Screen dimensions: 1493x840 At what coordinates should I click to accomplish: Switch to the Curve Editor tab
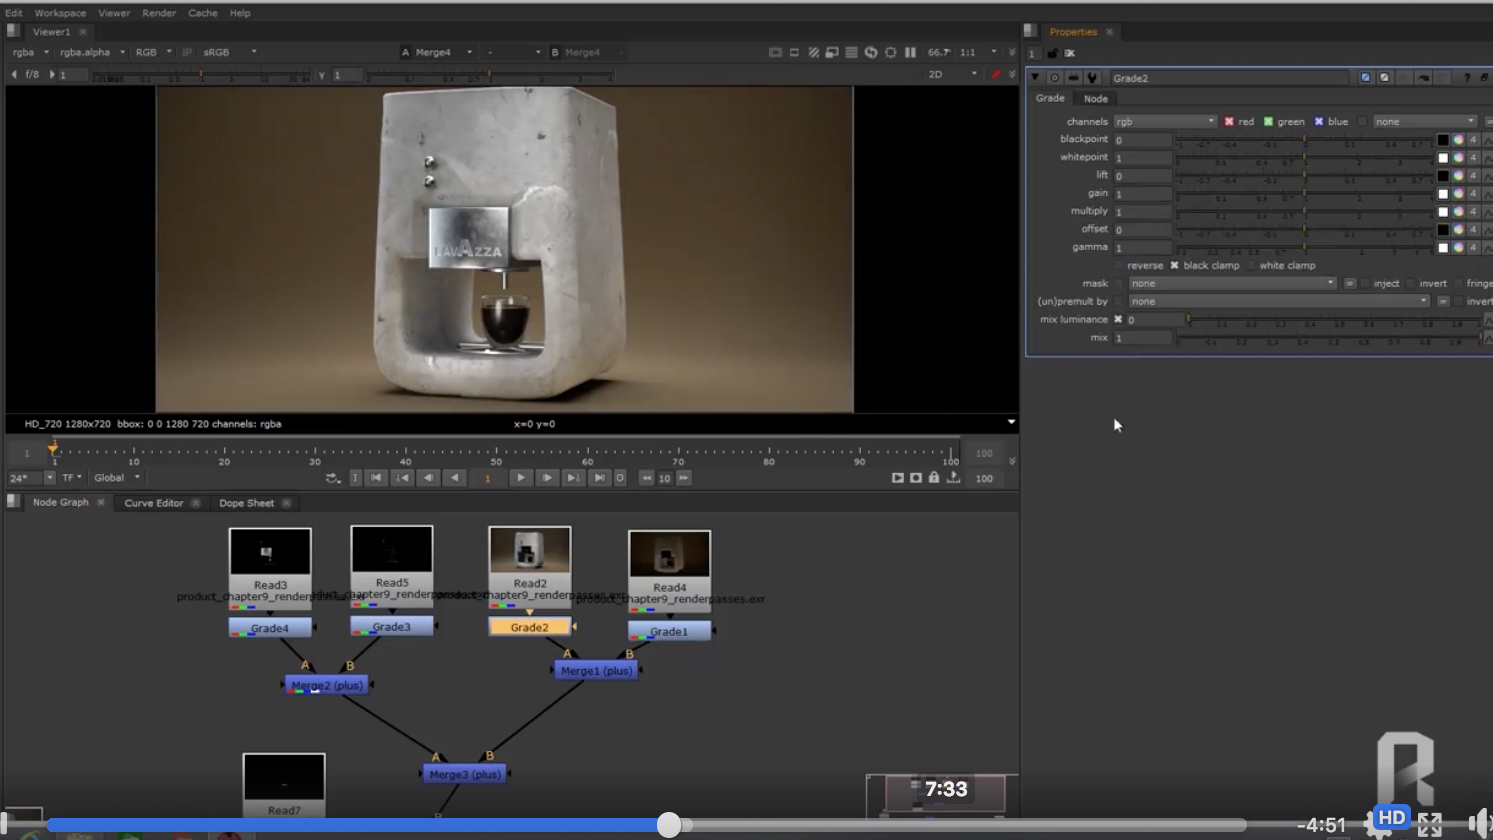click(x=153, y=503)
